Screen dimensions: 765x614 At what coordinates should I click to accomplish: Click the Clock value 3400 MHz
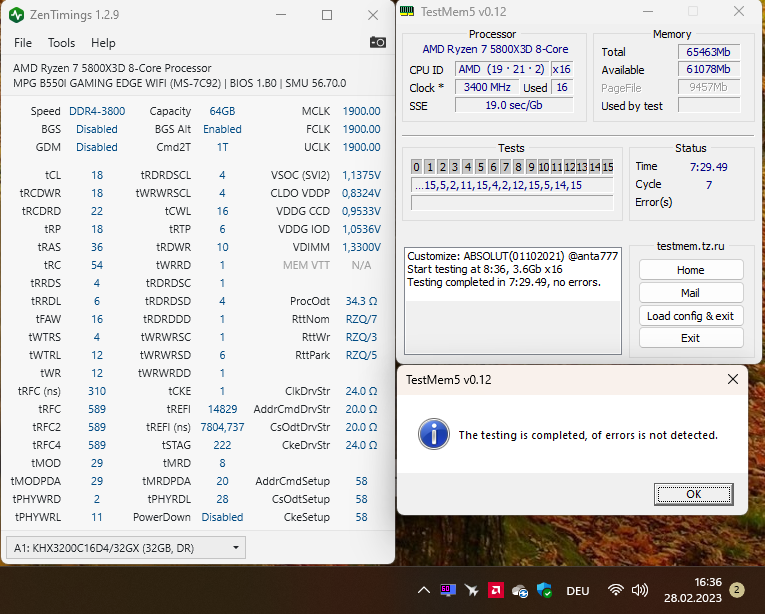(x=487, y=87)
